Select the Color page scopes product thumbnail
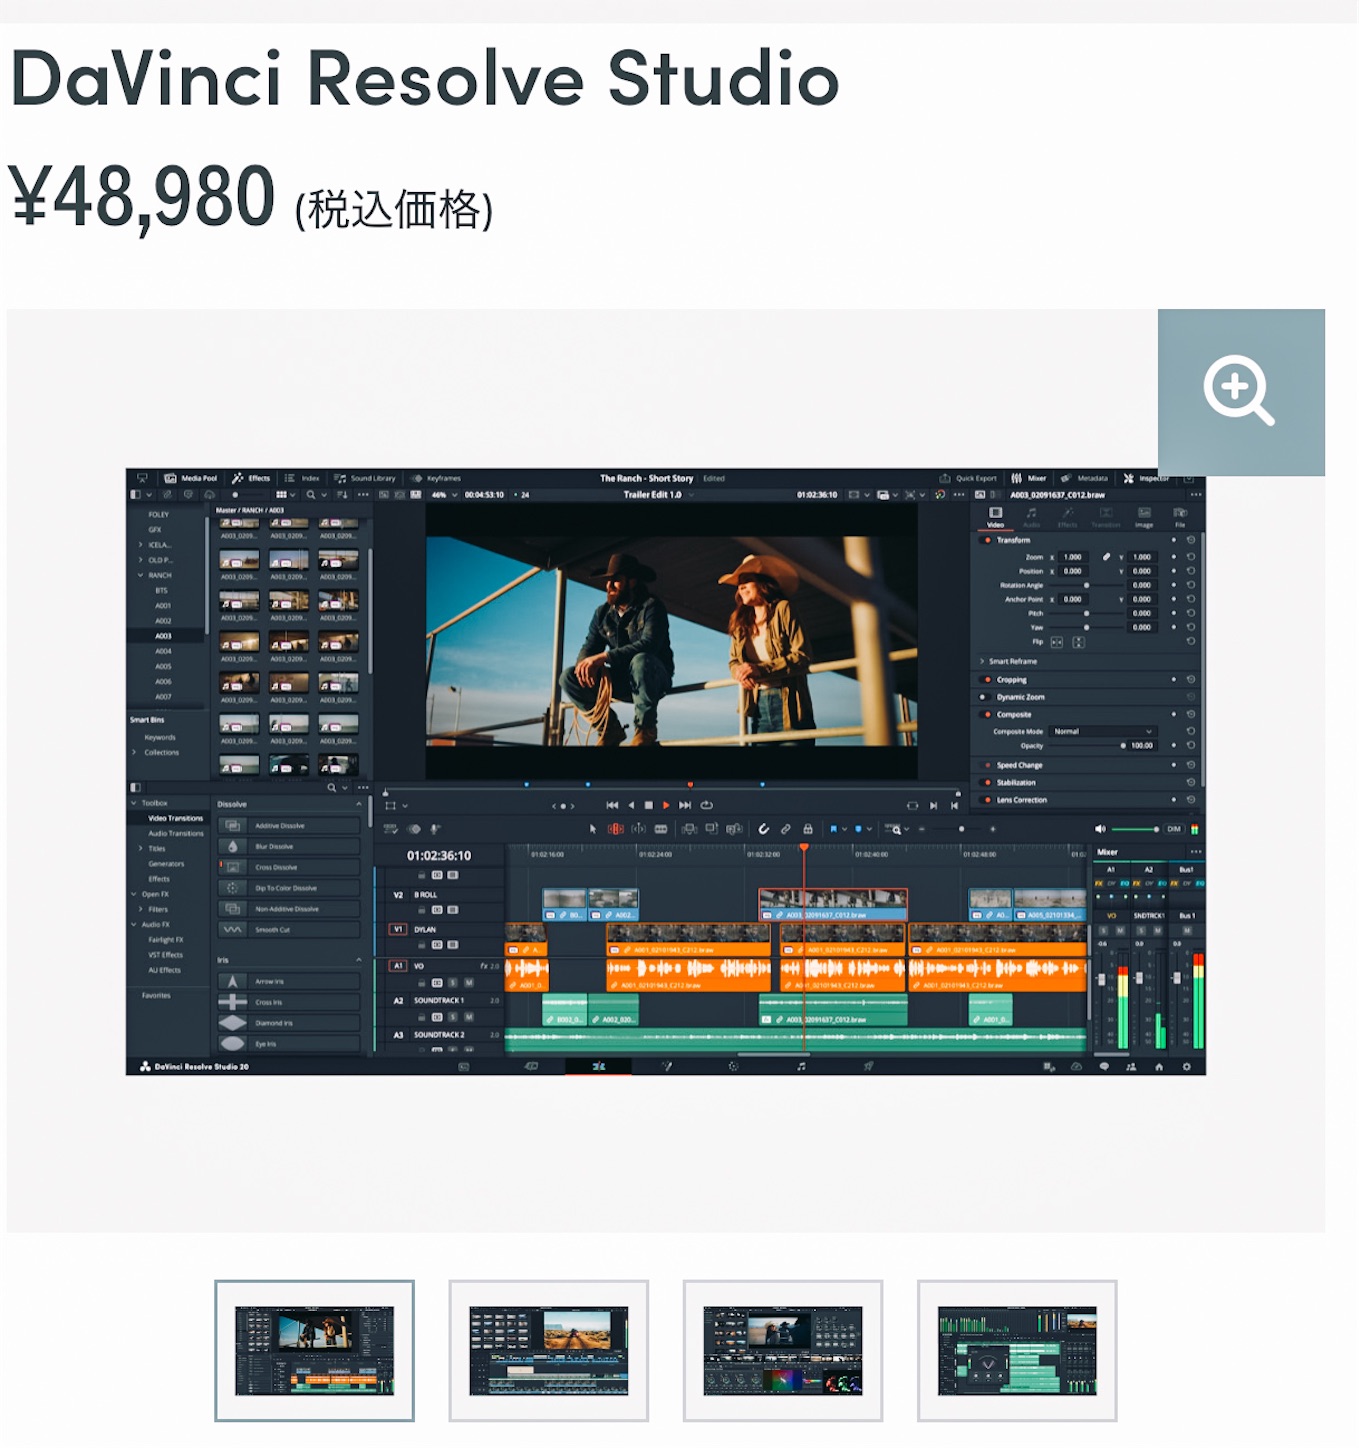The image size is (1359, 1448). [783, 1351]
